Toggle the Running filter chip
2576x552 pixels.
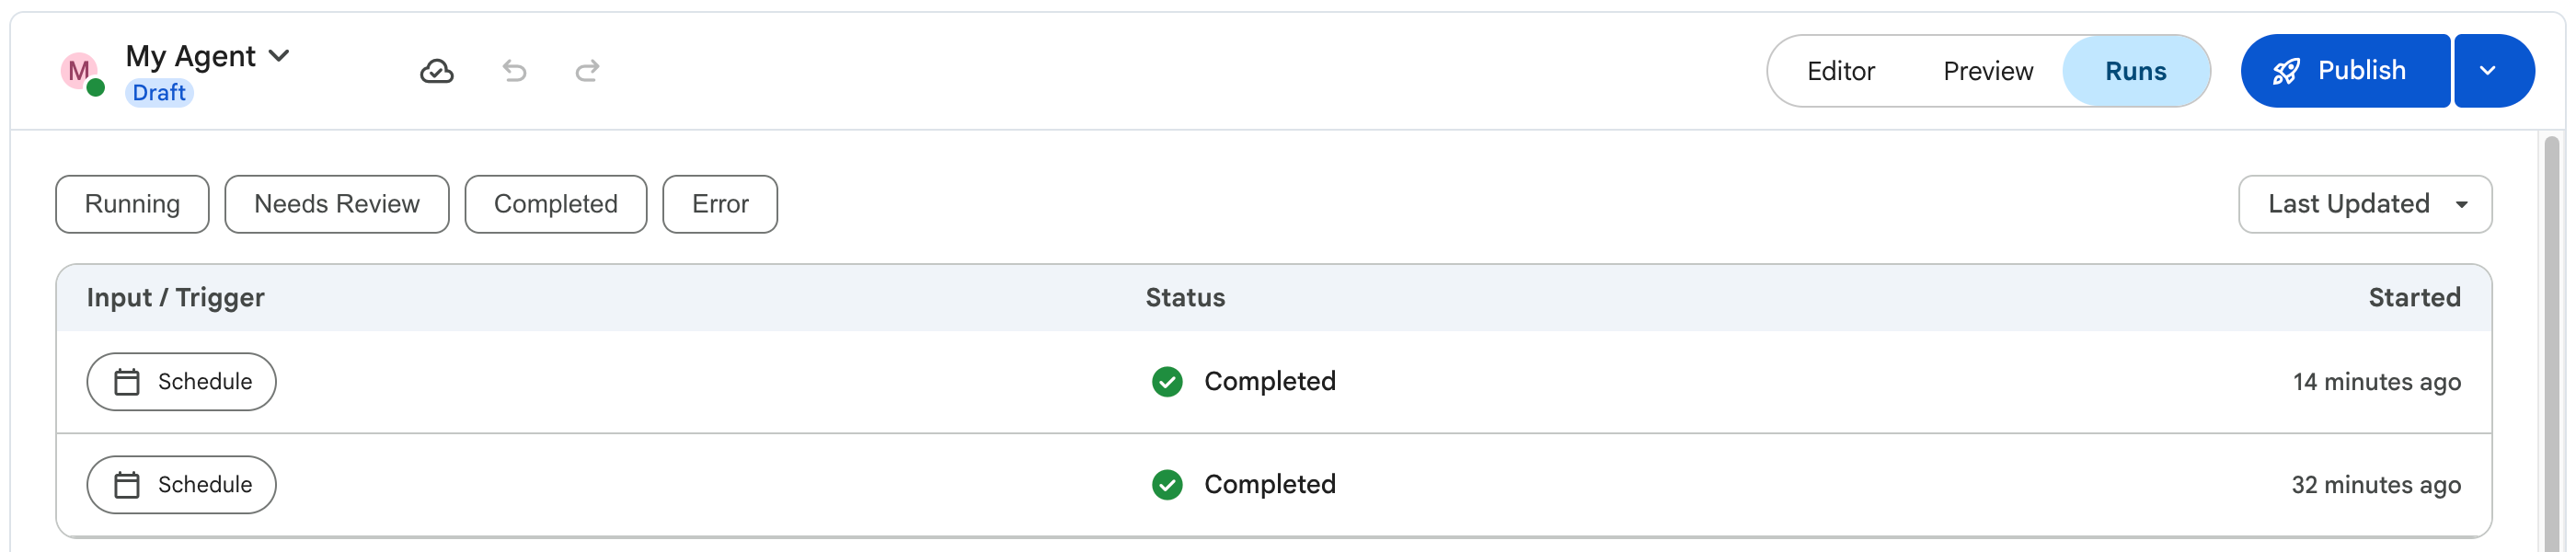[132, 204]
